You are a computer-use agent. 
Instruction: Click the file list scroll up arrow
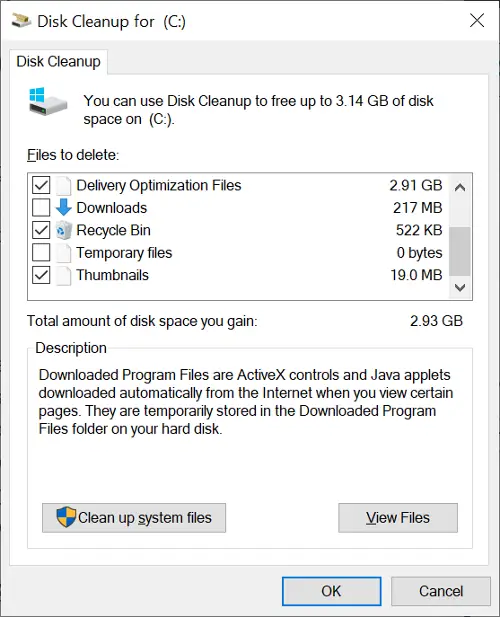[x=460, y=187]
